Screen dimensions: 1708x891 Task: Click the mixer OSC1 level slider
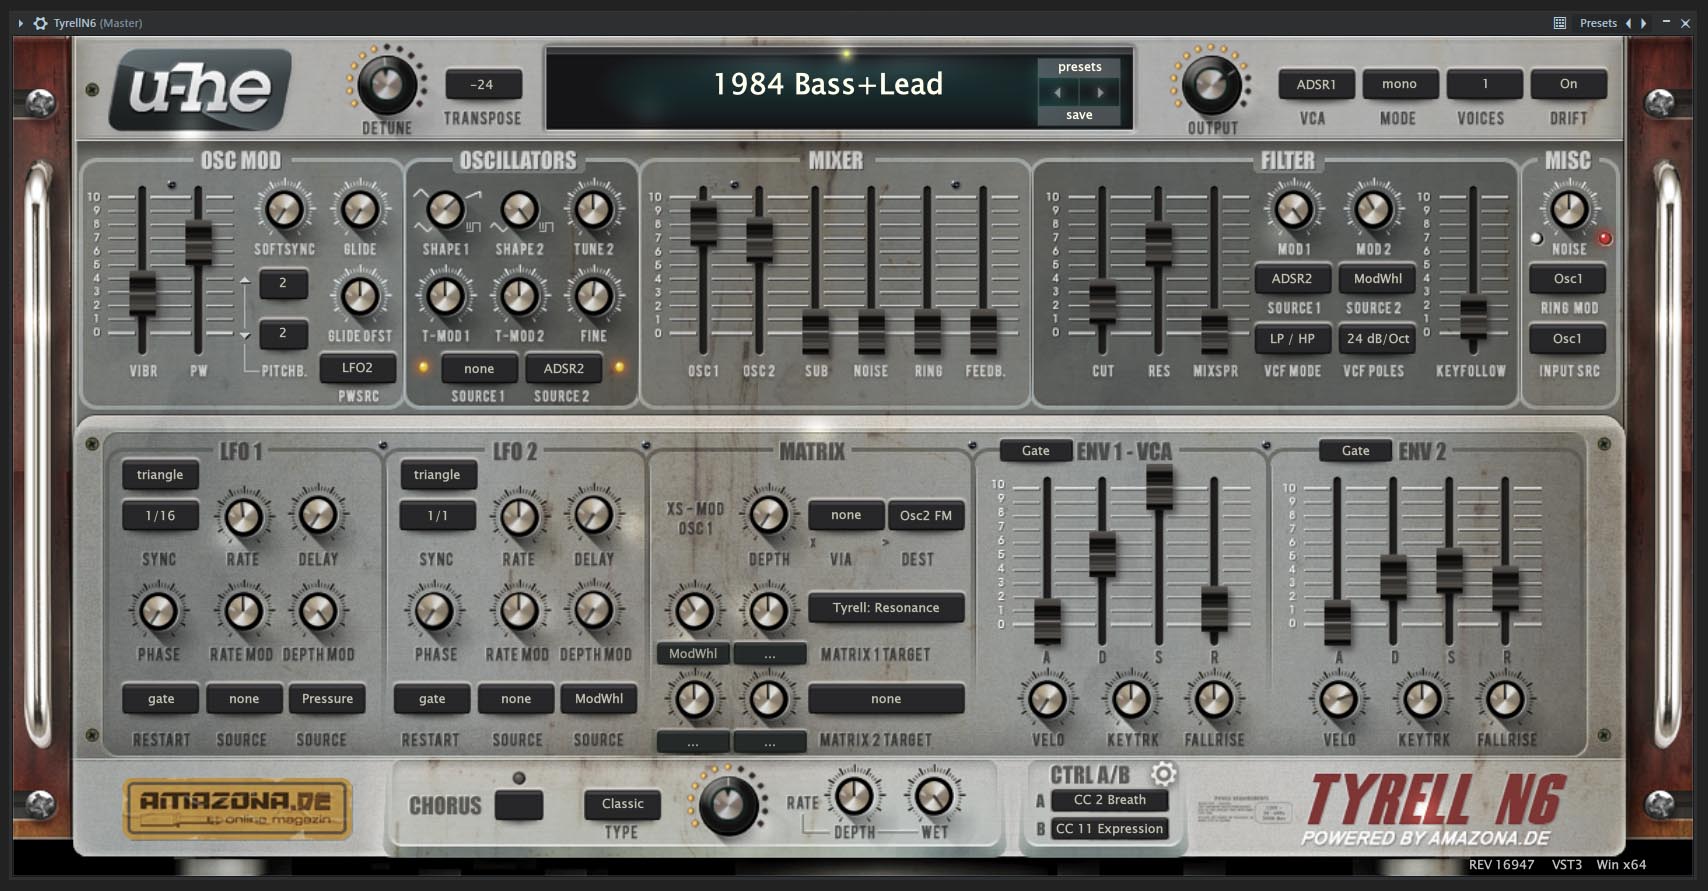[703, 224]
